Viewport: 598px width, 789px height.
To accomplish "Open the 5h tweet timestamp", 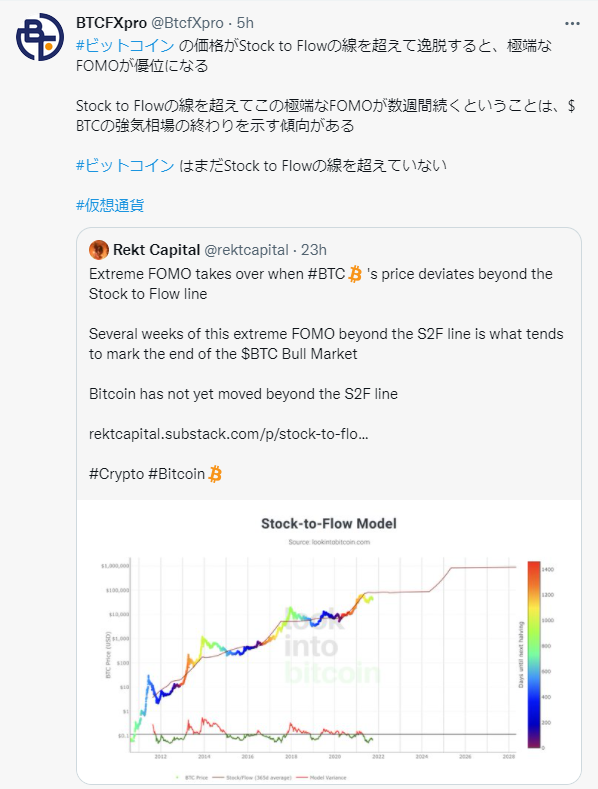I will pyautogui.click(x=245, y=23).
